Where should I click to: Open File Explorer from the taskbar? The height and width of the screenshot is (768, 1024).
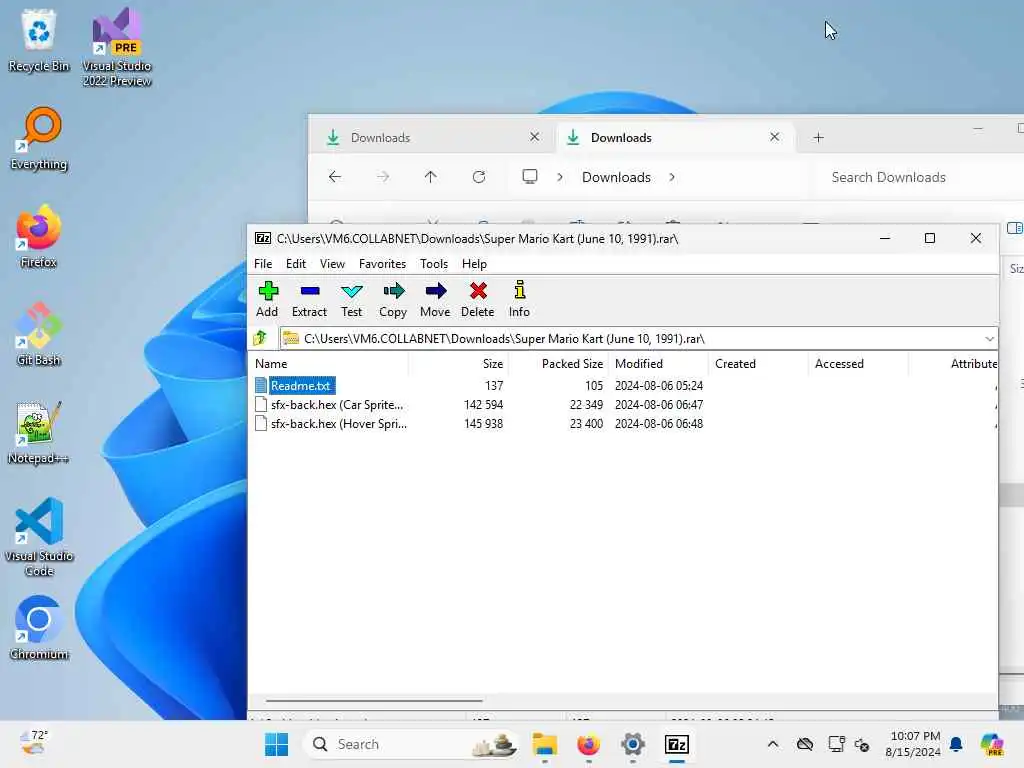545,744
